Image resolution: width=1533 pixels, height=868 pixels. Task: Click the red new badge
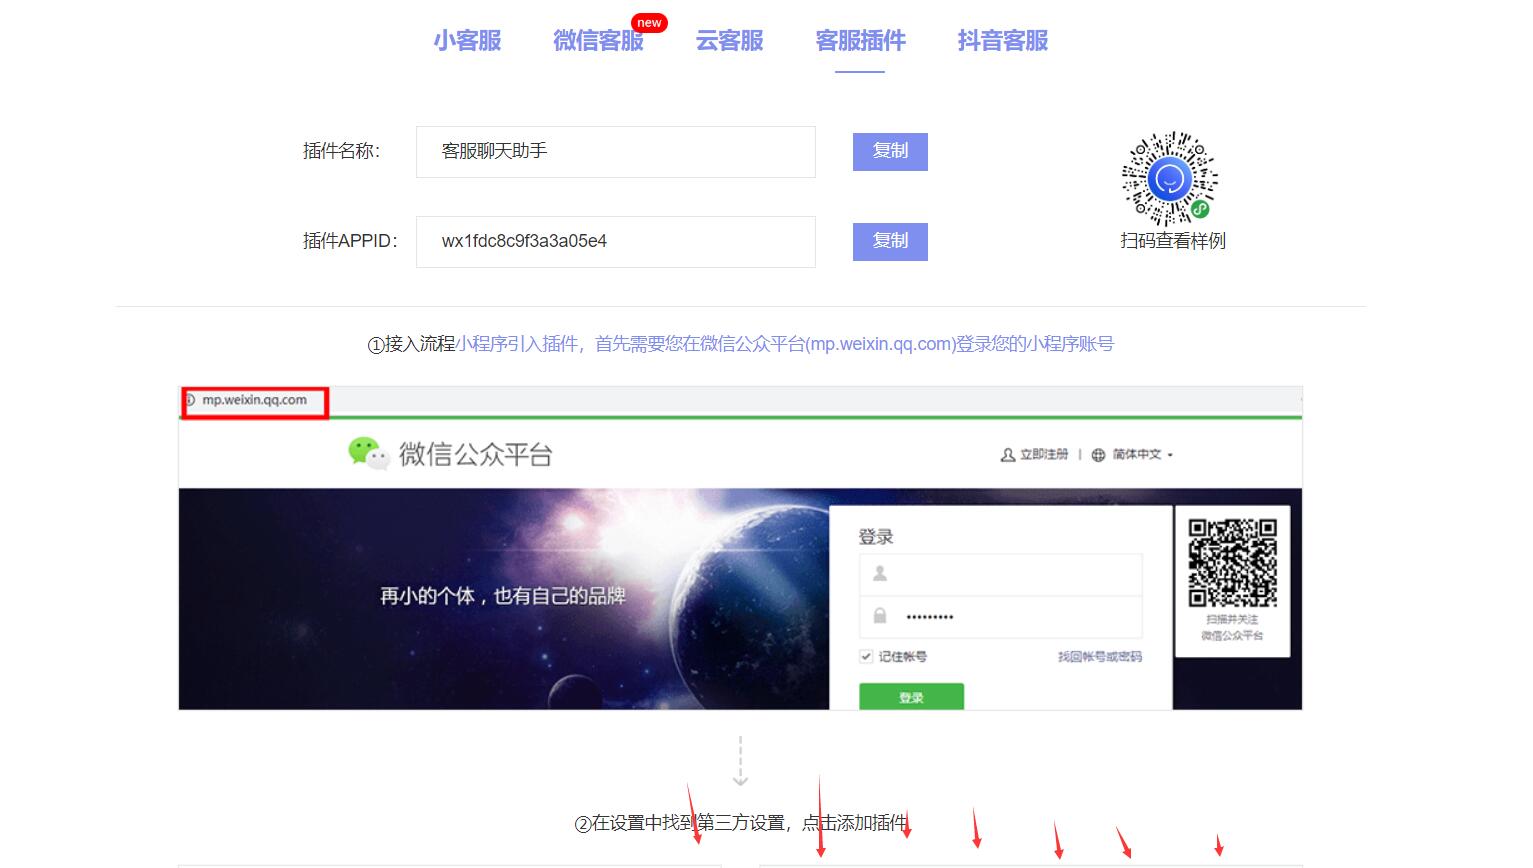(x=649, y=23)
